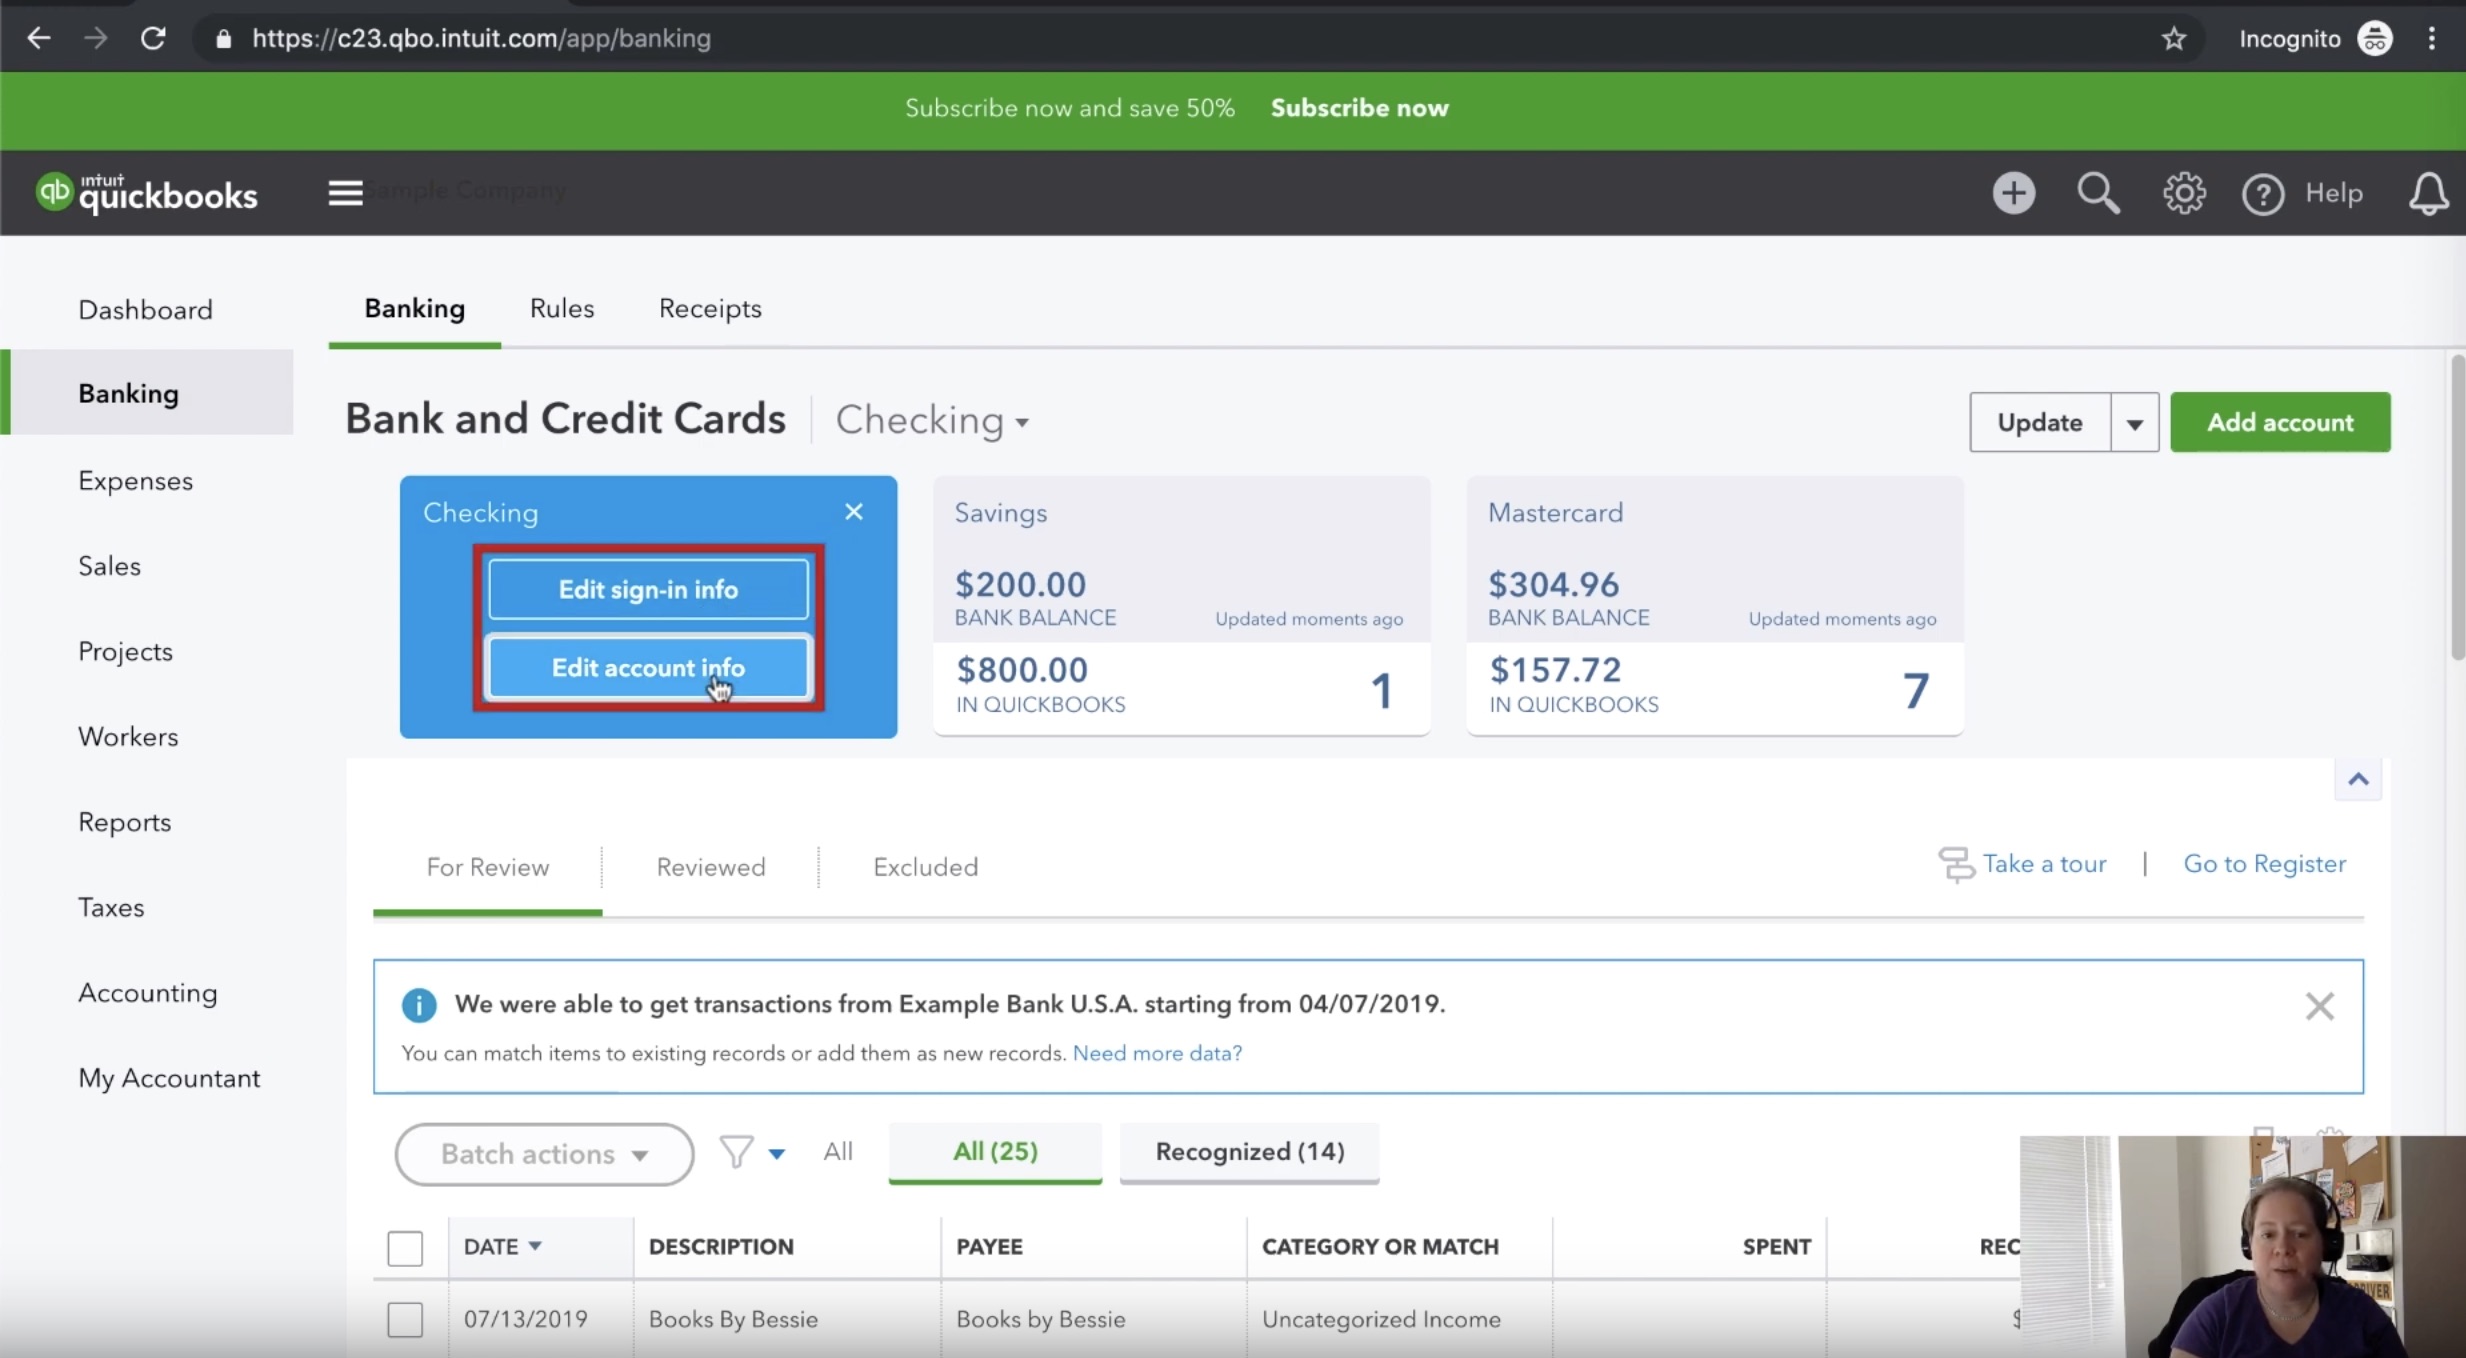2466x1358 pixels.
Task: Open Workers in the sidebar
Action: 129,737
